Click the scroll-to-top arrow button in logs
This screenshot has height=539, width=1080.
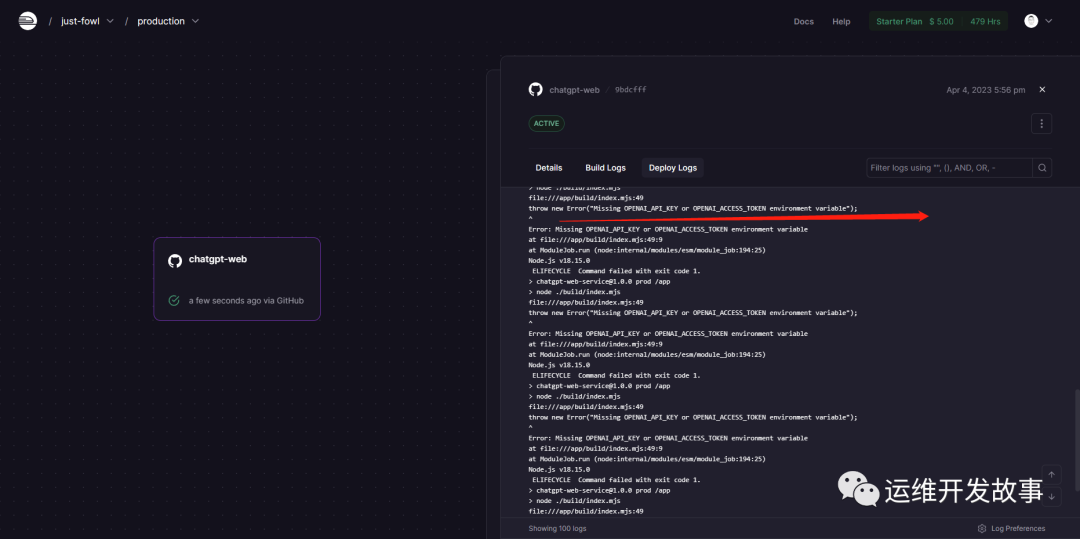click(1051, 475)
